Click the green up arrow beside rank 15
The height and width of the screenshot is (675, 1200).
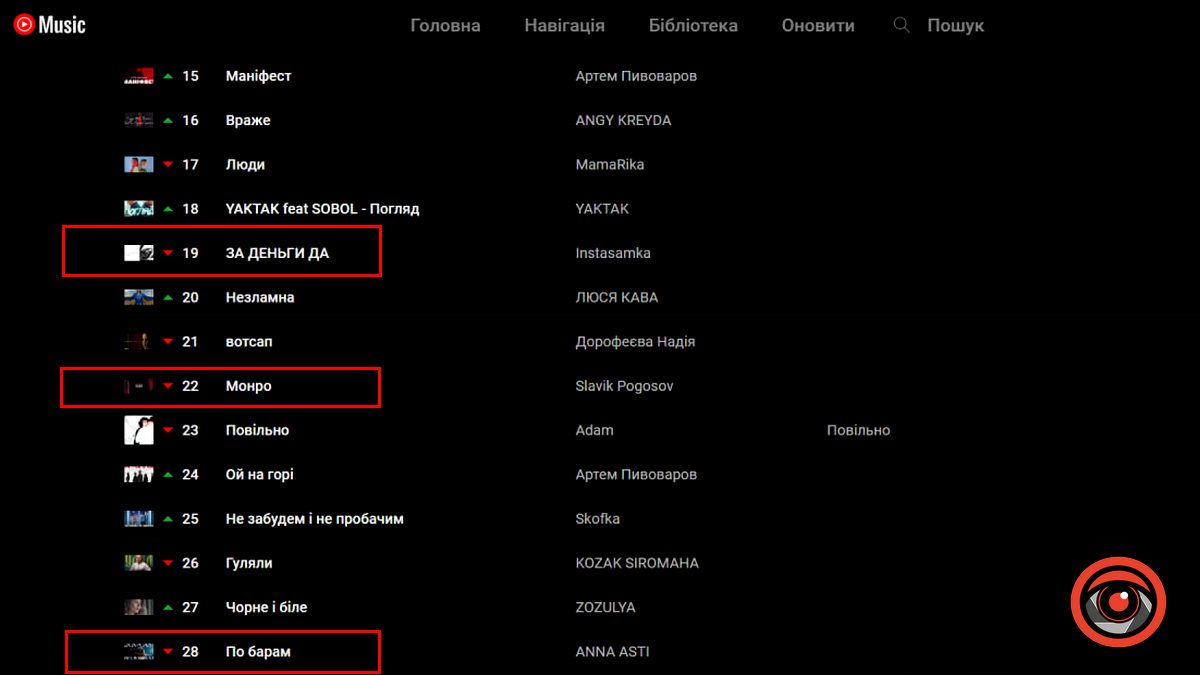(168, 76)
